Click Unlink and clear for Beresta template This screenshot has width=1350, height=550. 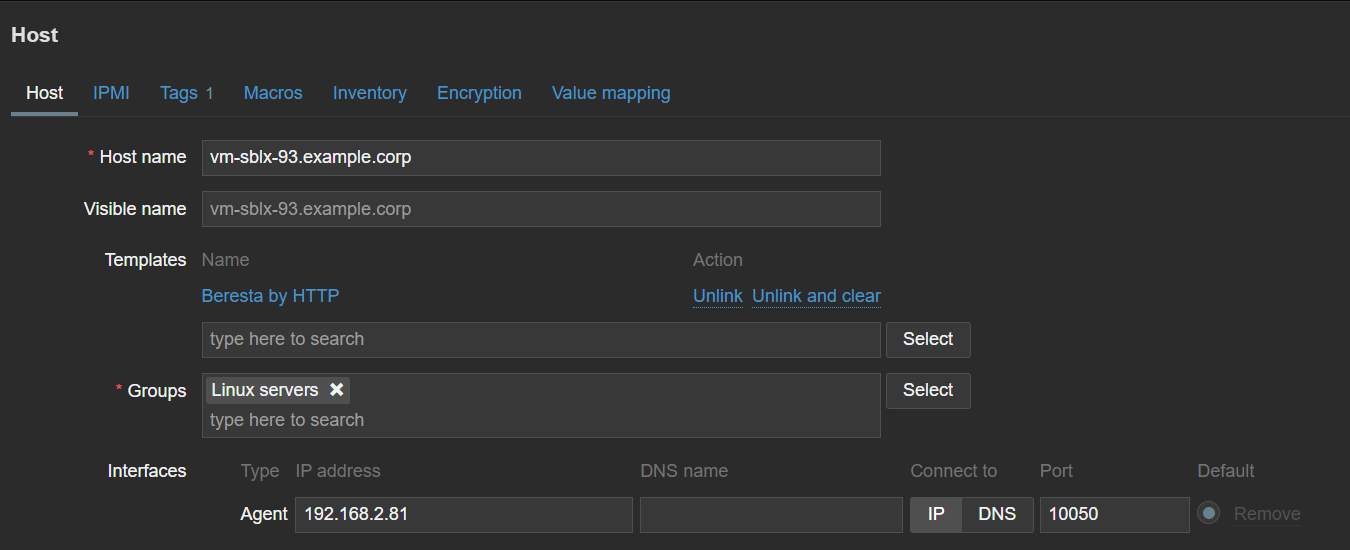click(816, 296)
